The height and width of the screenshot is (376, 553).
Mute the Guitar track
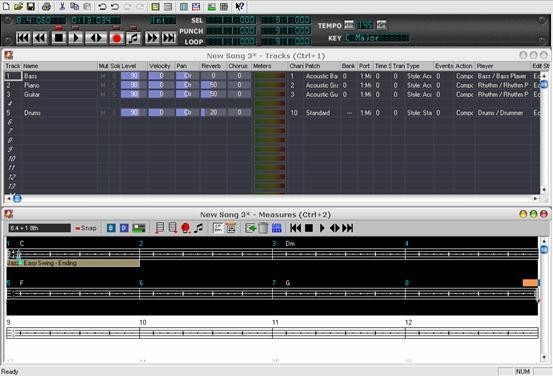point(103,94)
